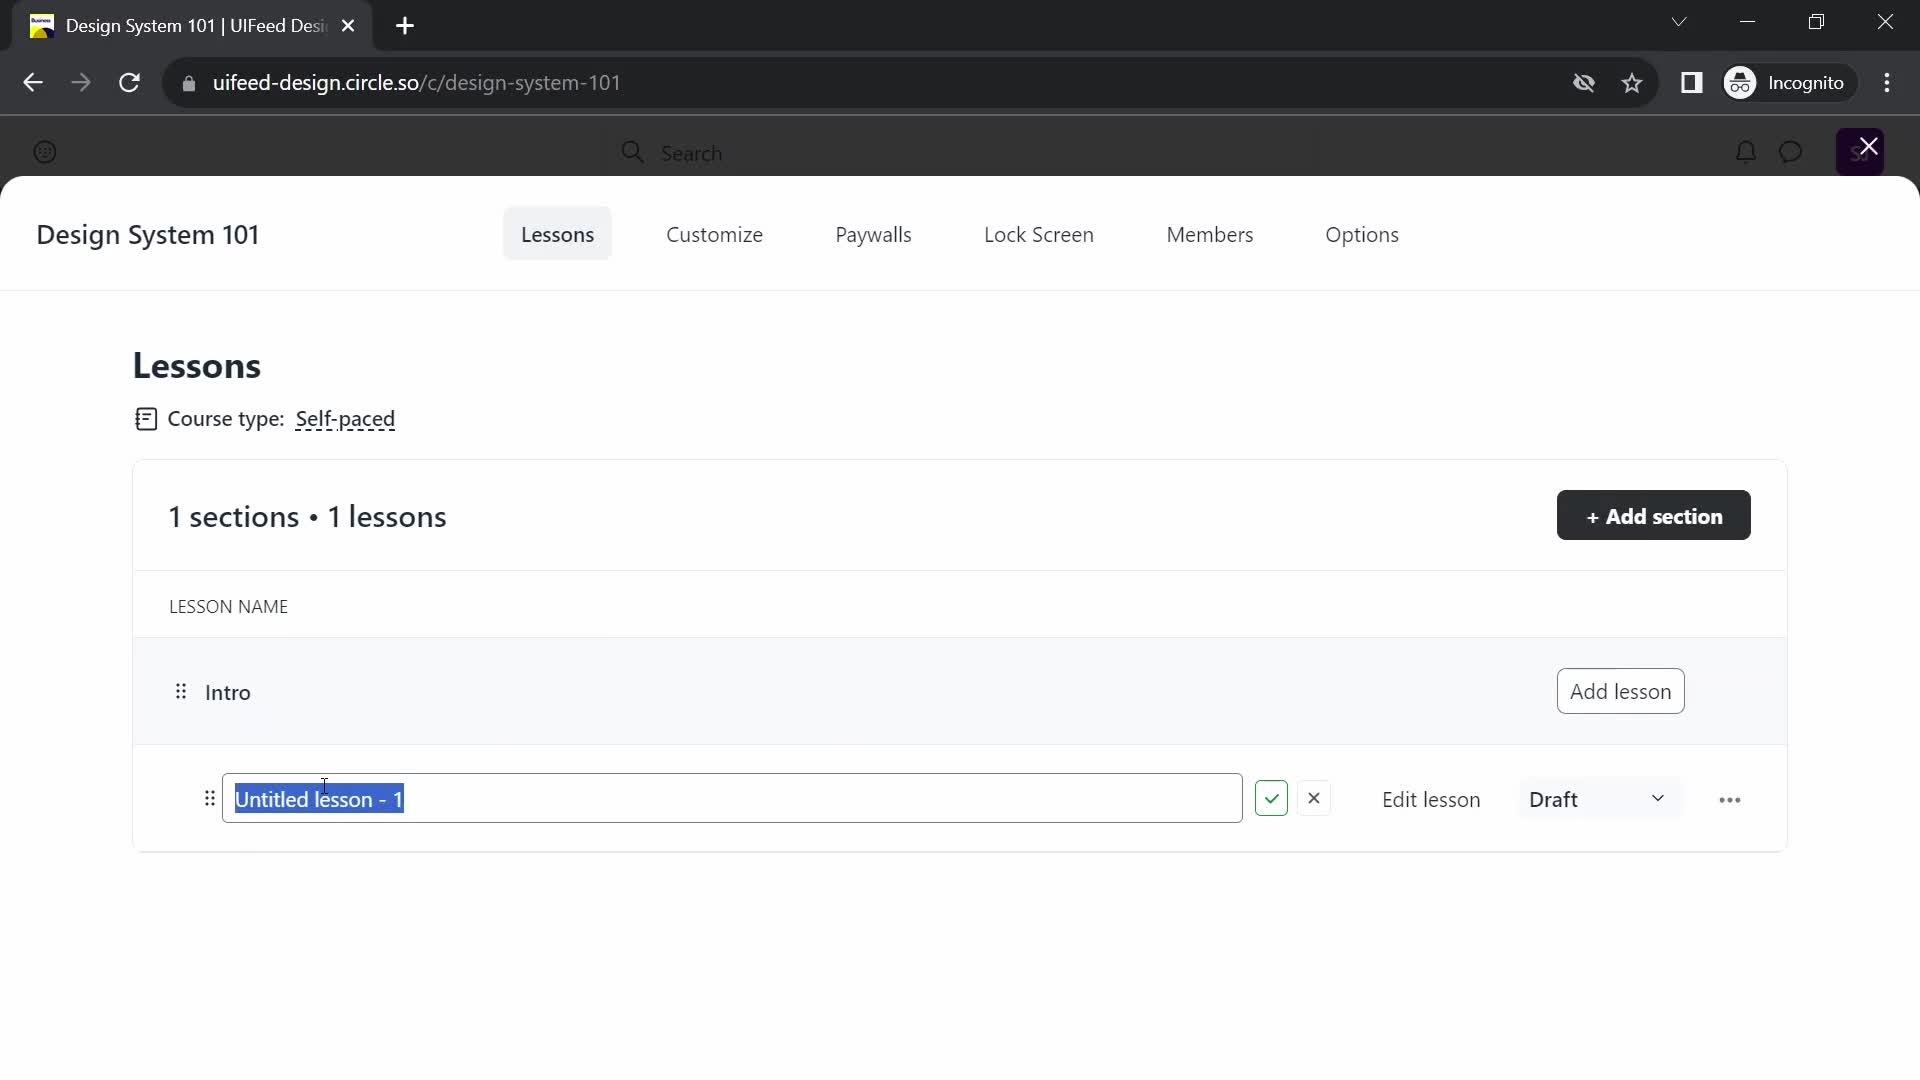Select the Lessons tab in navigation
This screenshot has height=1080, width=1920.
(x=556, y=235)
